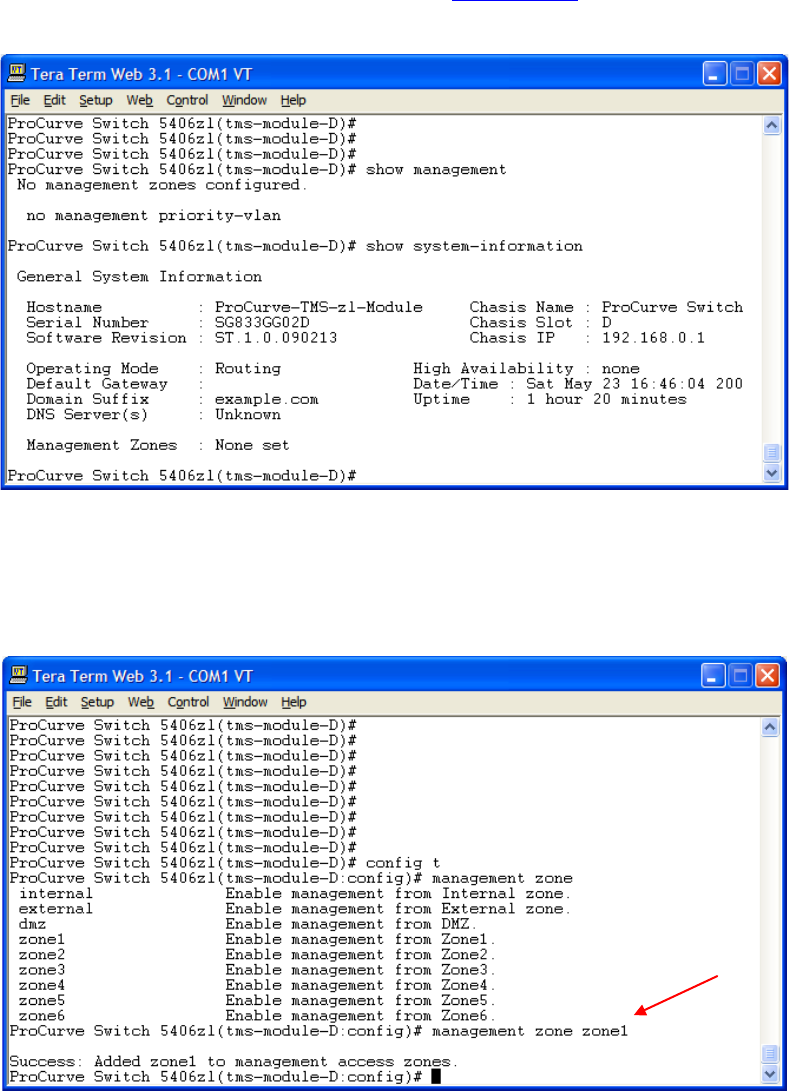The height and width of the screenshot is (1091, 789).
Task: Click 'no management priority-vlan' line
Action: click(x=154, y=216)
